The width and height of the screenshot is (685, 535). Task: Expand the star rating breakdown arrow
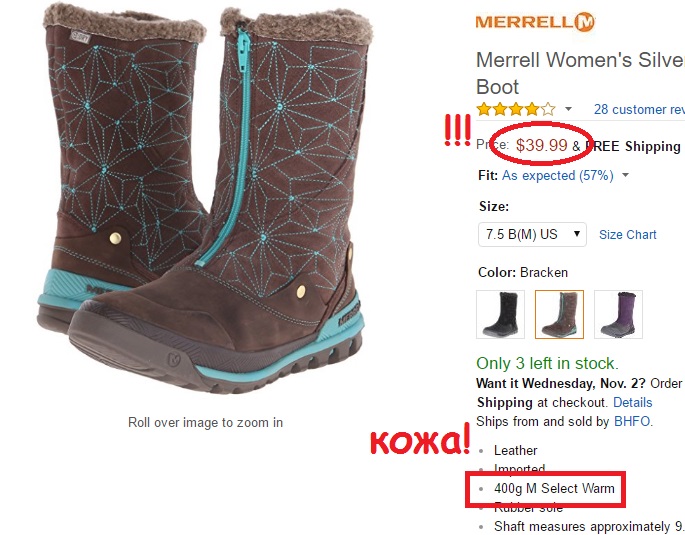568,109
